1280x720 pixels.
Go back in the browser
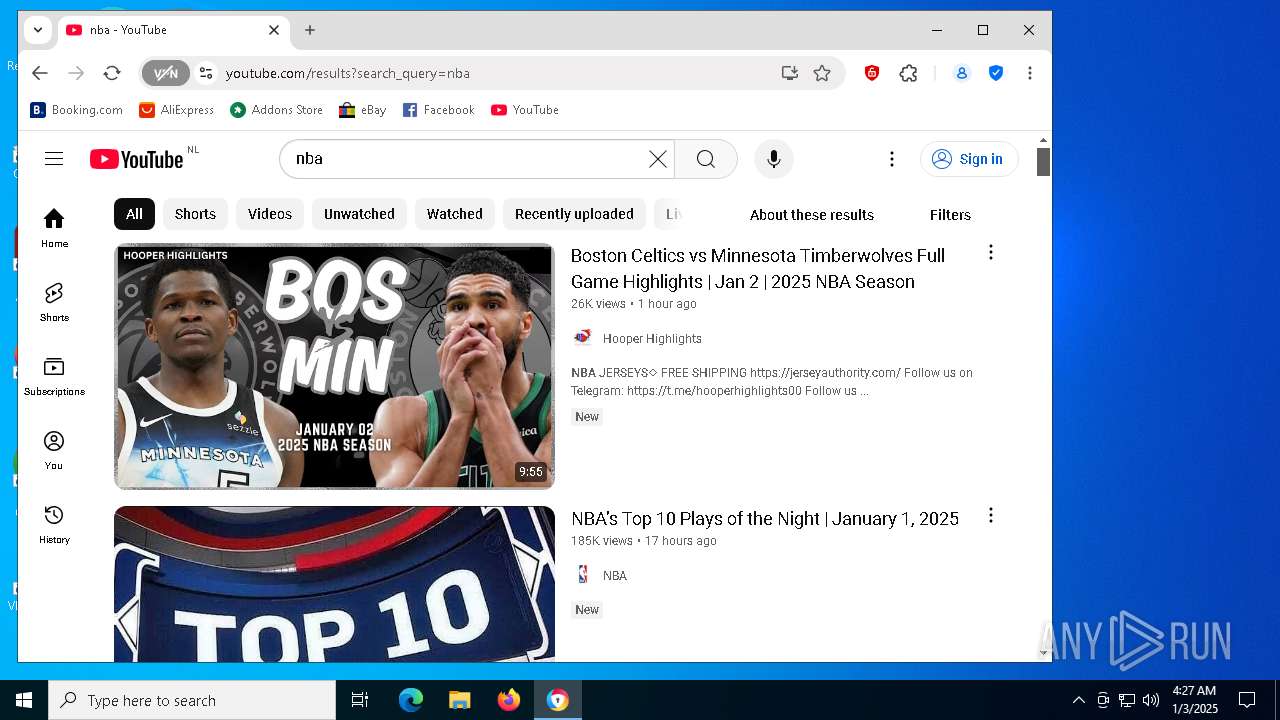pos(39,73)
